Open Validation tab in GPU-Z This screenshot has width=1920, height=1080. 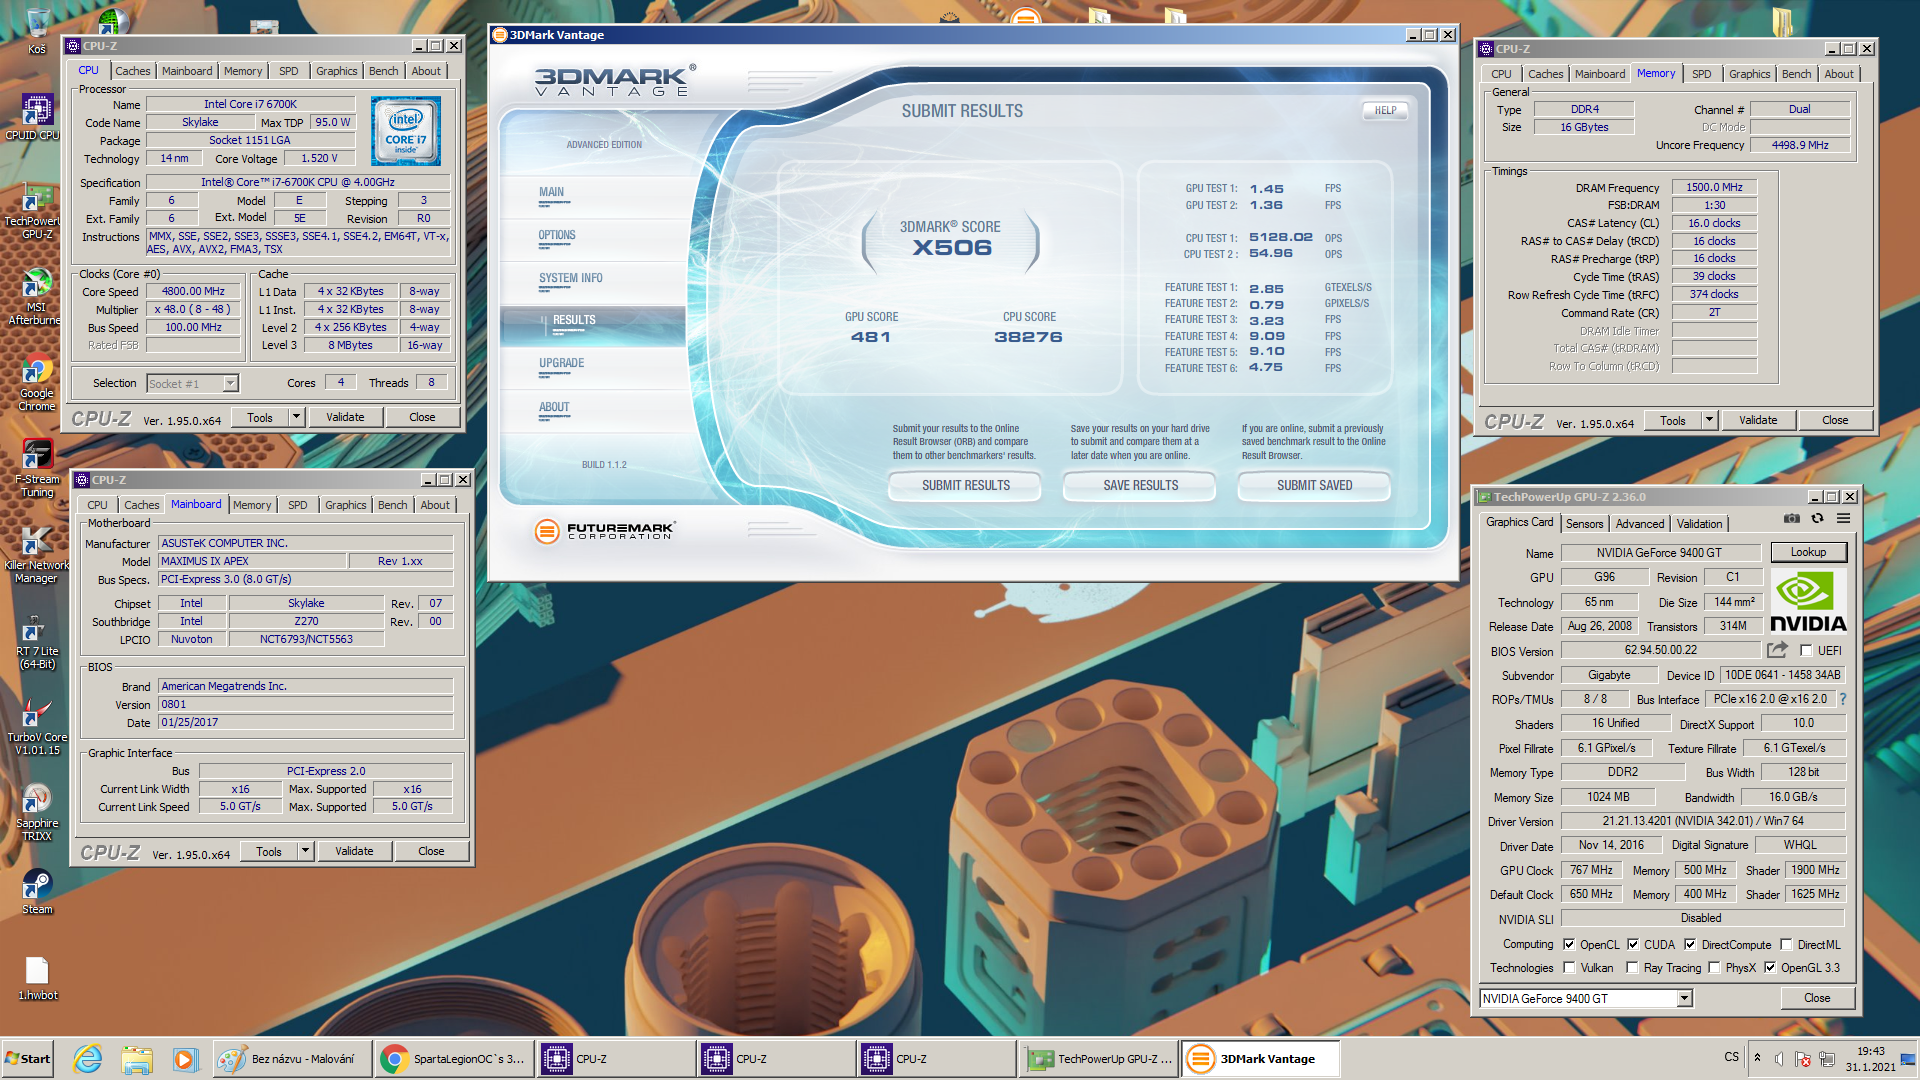tap(1699, 523)
